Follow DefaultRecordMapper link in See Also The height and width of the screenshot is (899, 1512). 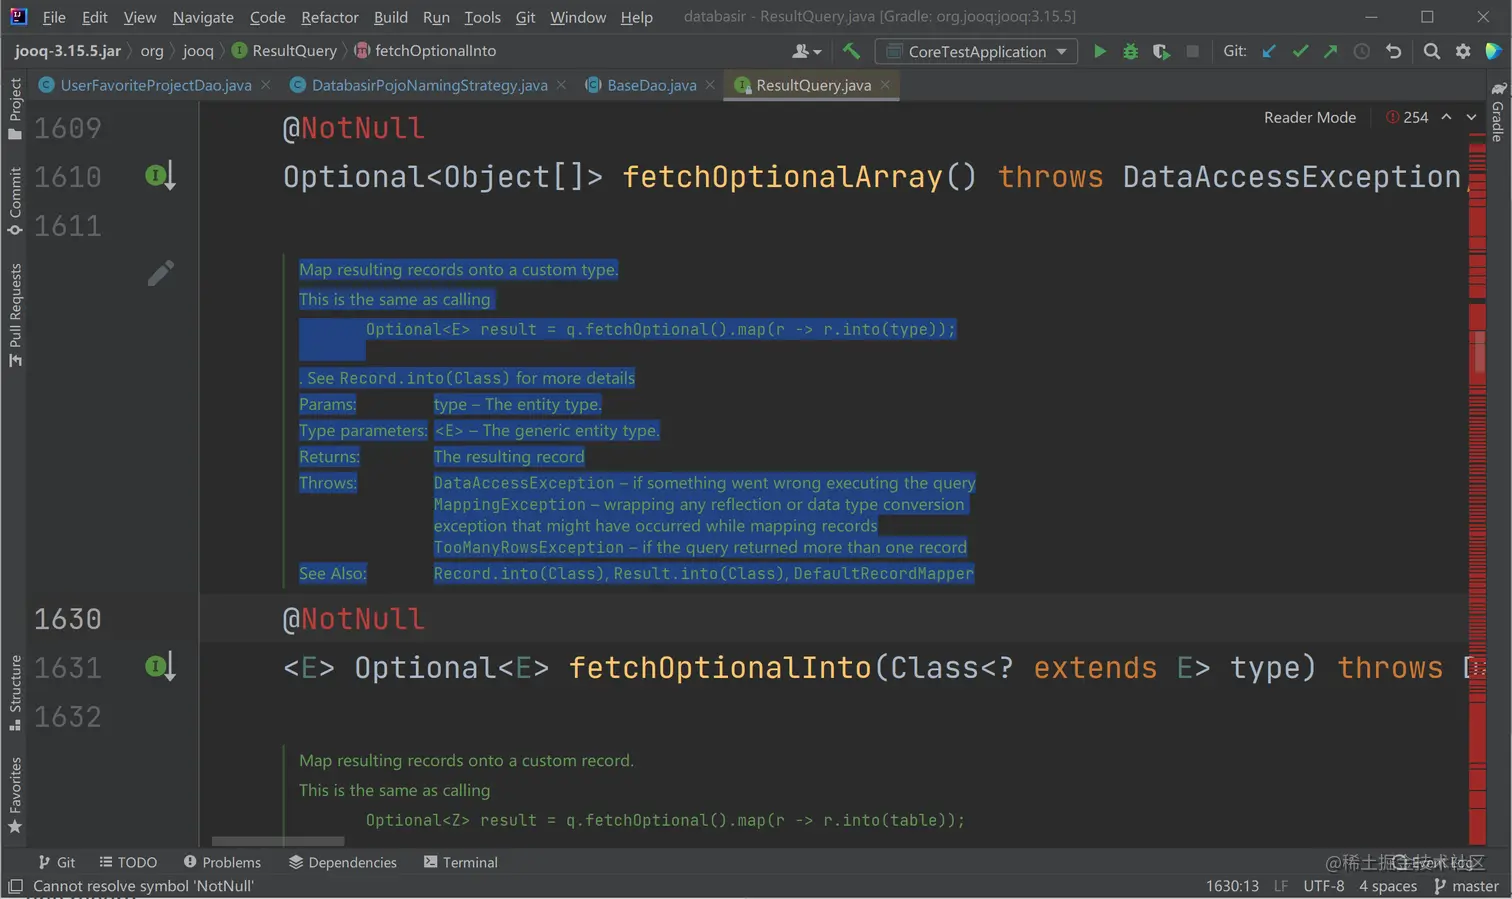click(x=883, y=573)
